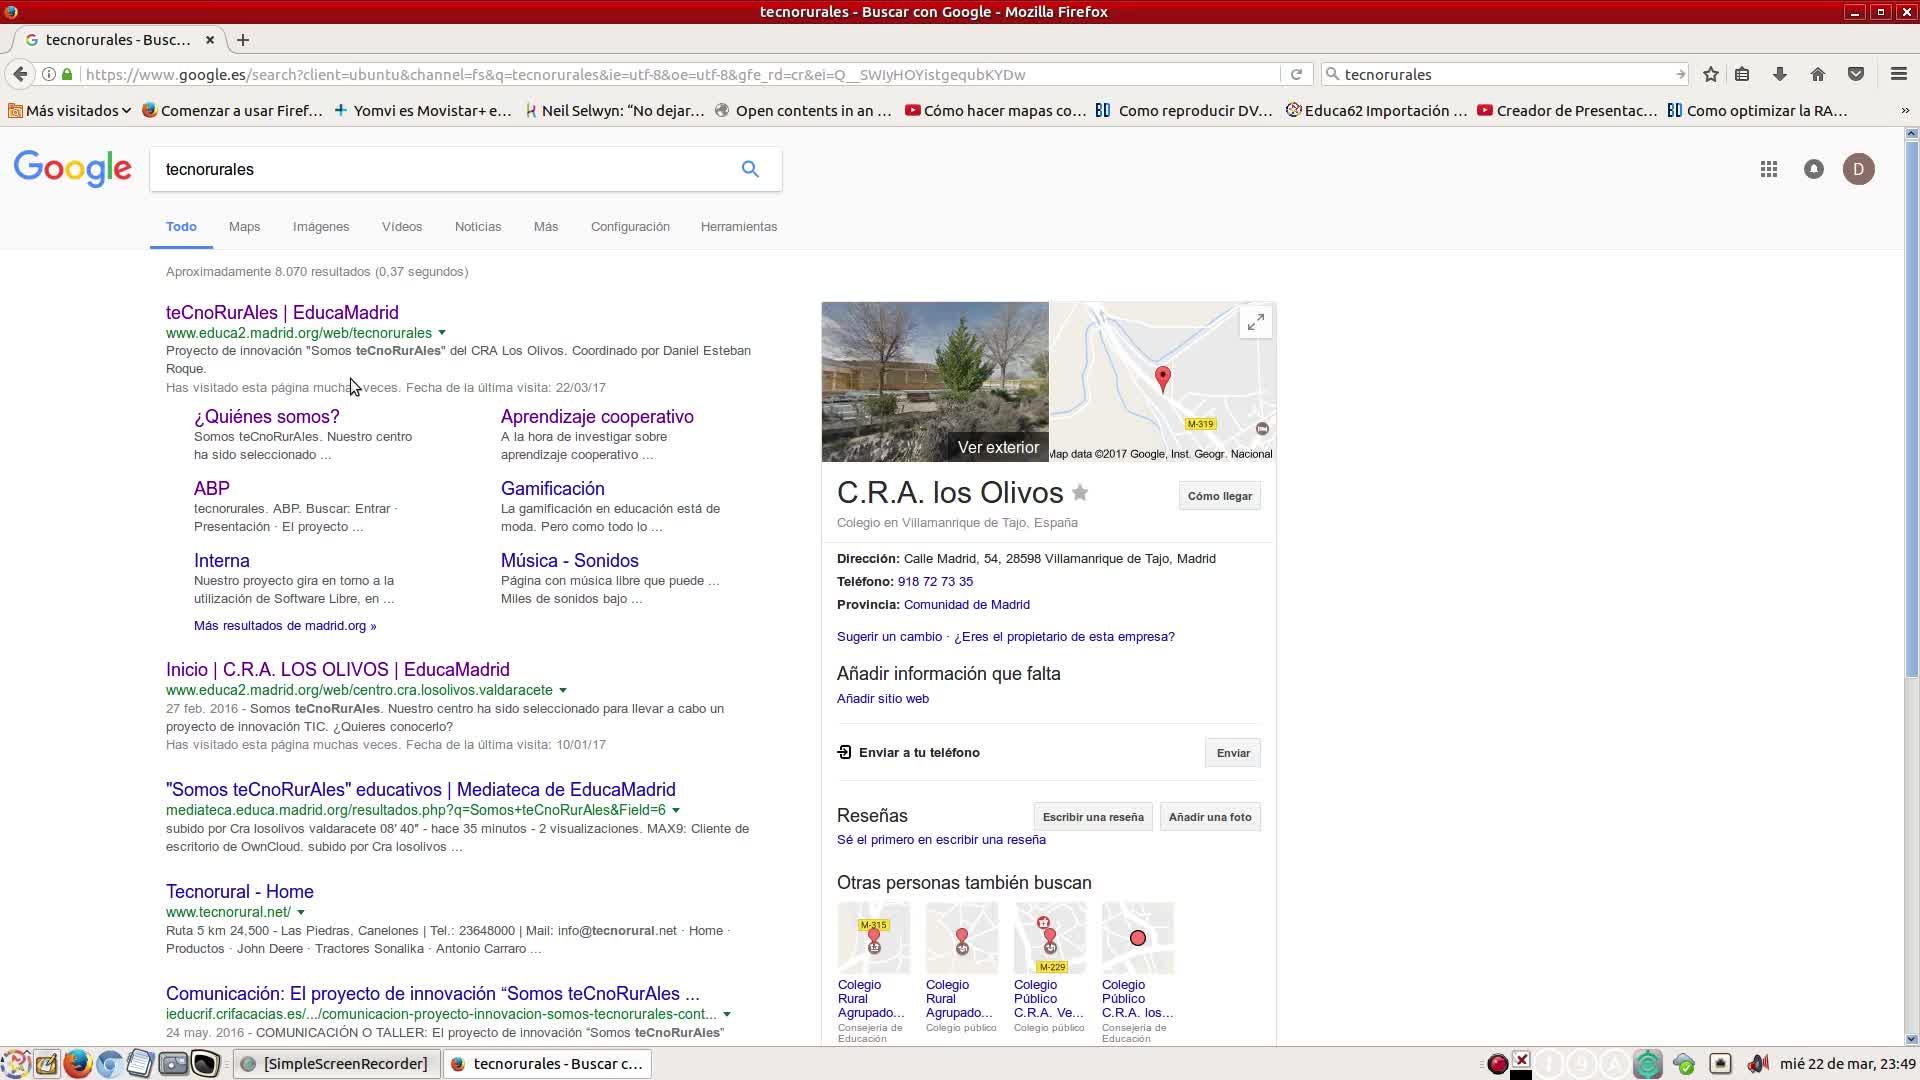Screen dimensions: 1920x1080
Task: Click the bookmark star icon
Action: [x=1711, y=74]
